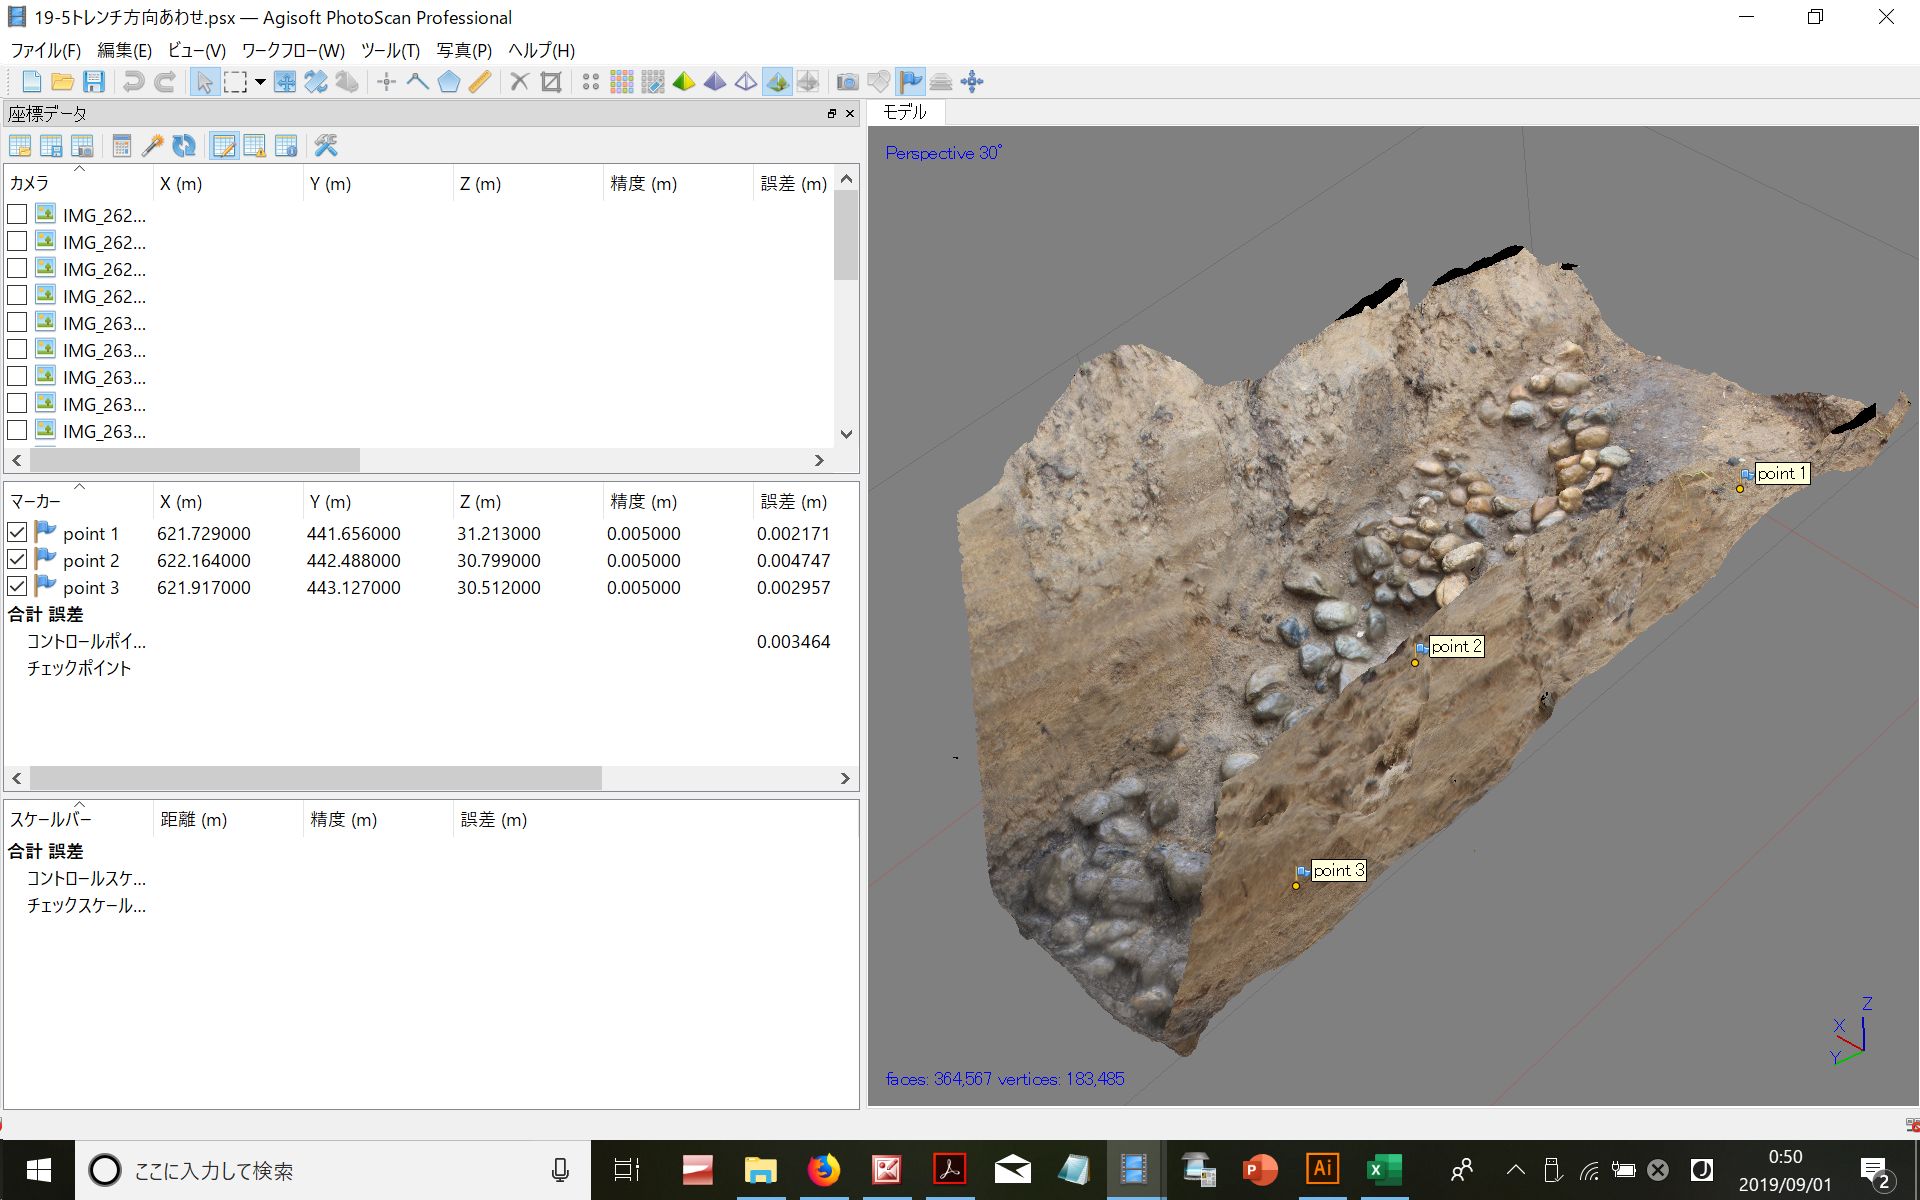Image resolution: width=1920 pixels, height=1200 pixels.
Task: Toggle the Show Cameras icon
Action: click(x=847, y=82)
